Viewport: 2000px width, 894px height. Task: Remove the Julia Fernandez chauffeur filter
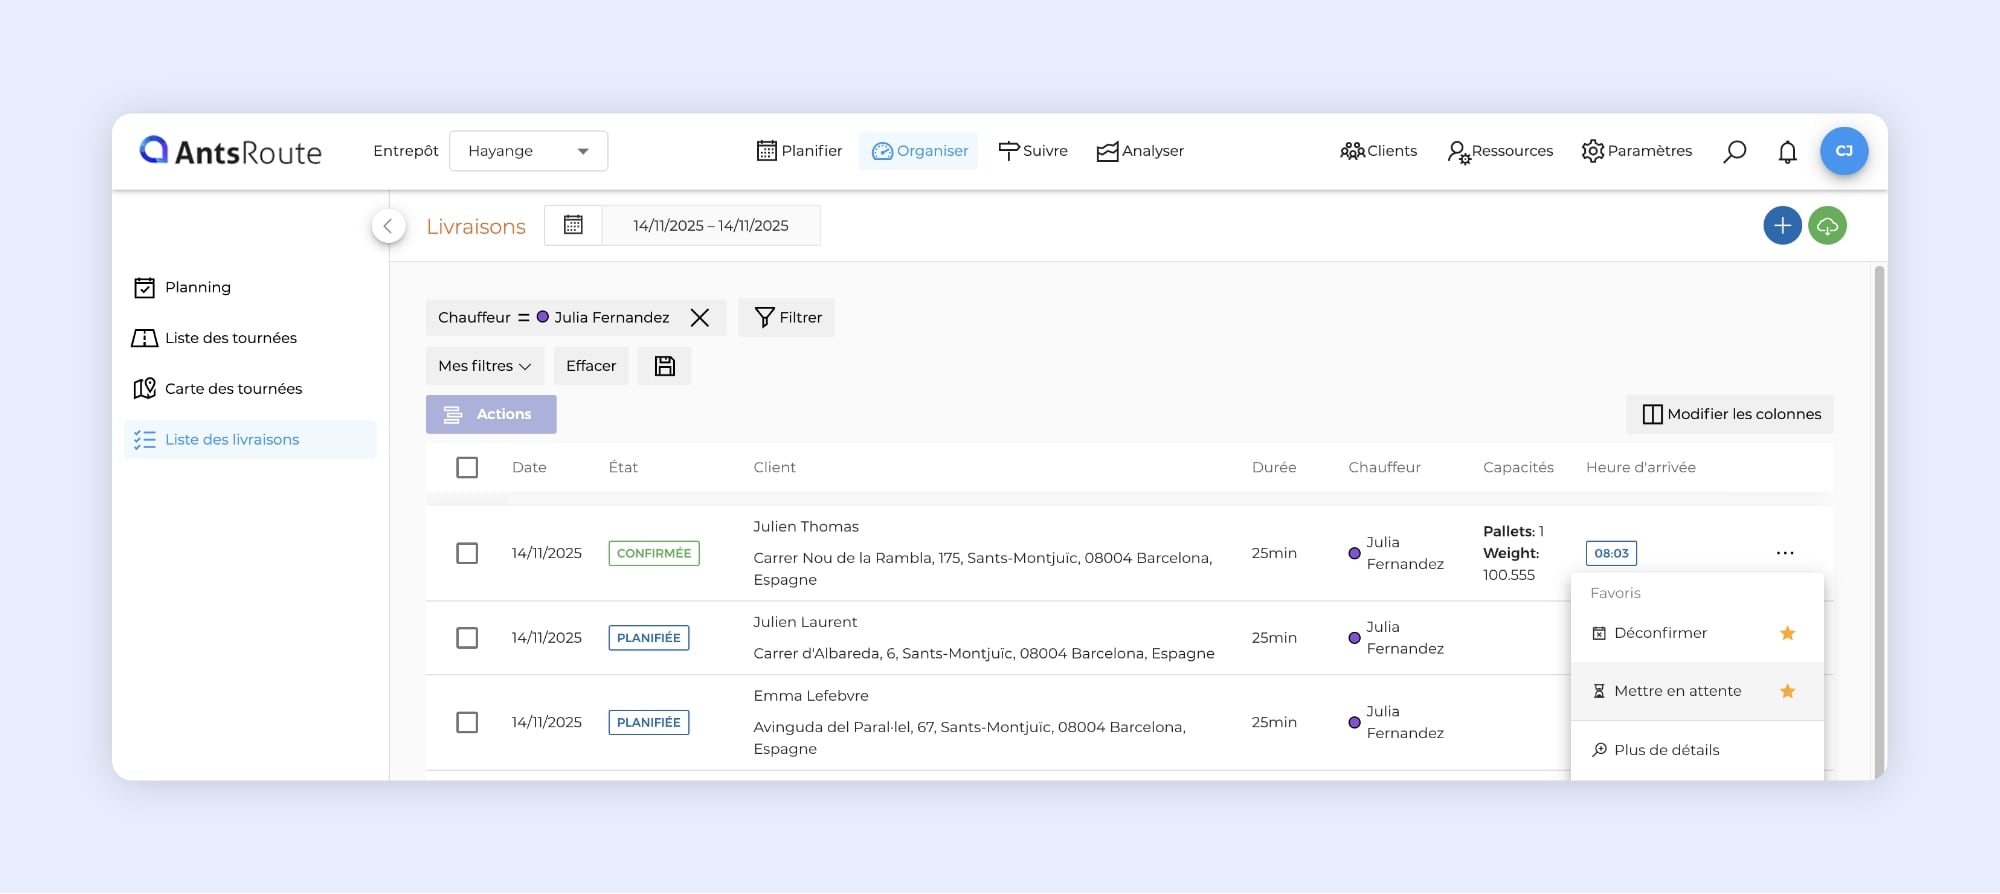pos(700,318)
